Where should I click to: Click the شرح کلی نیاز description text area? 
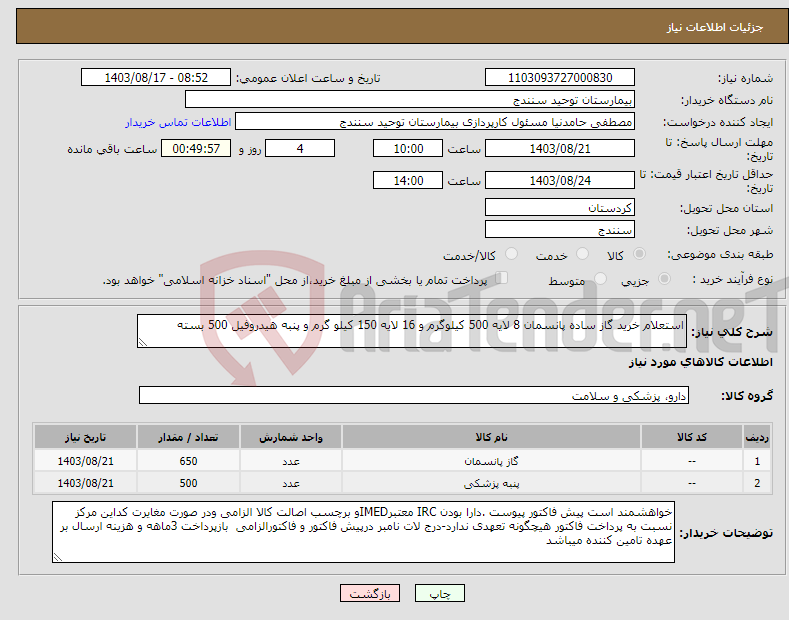click(x=412, y=331)
